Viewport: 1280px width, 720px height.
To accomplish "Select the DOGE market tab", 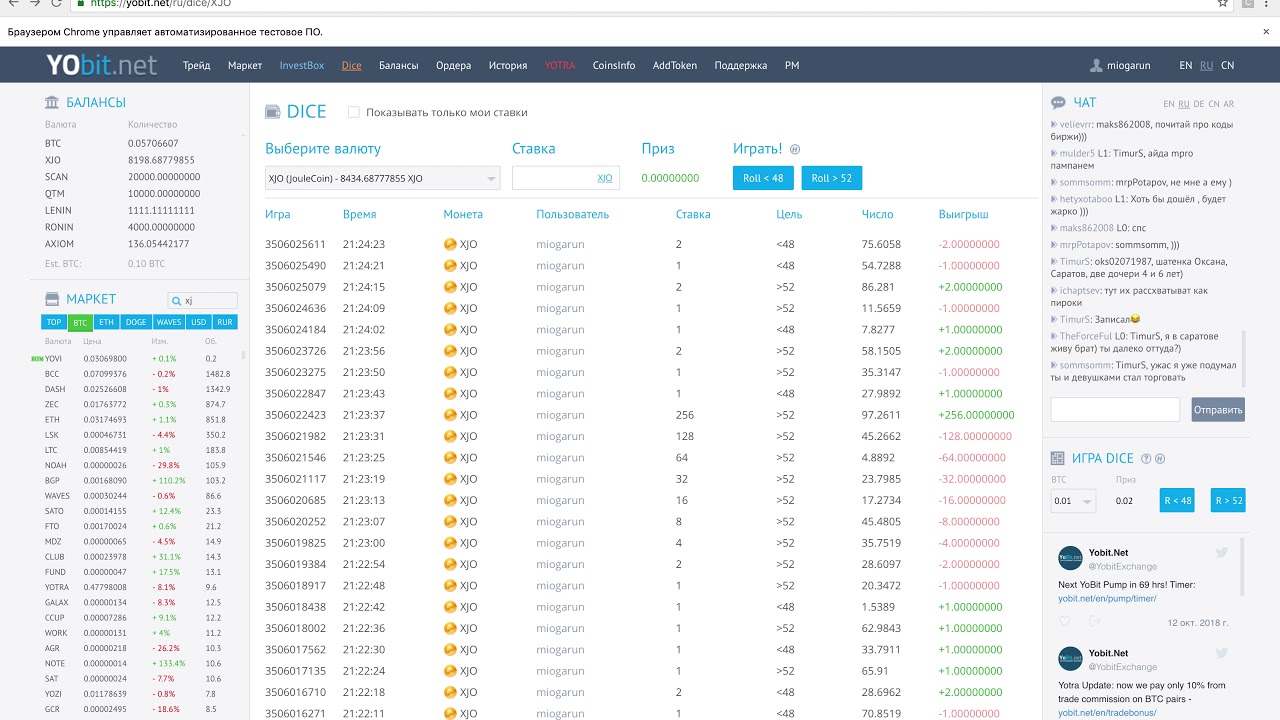I will click(135, 322).
